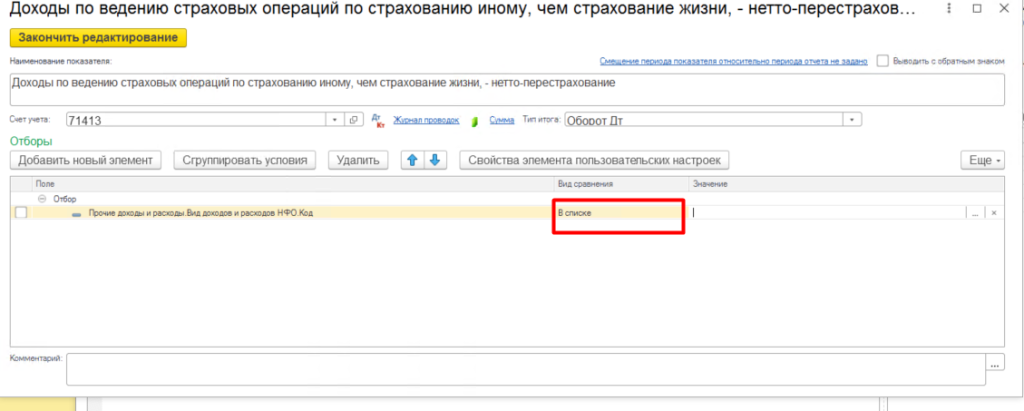Viewport: 1024px width, 411px height.
Task: Enable the 'Выводить с обратным знаком' checkbox
Action: [883, 61]
